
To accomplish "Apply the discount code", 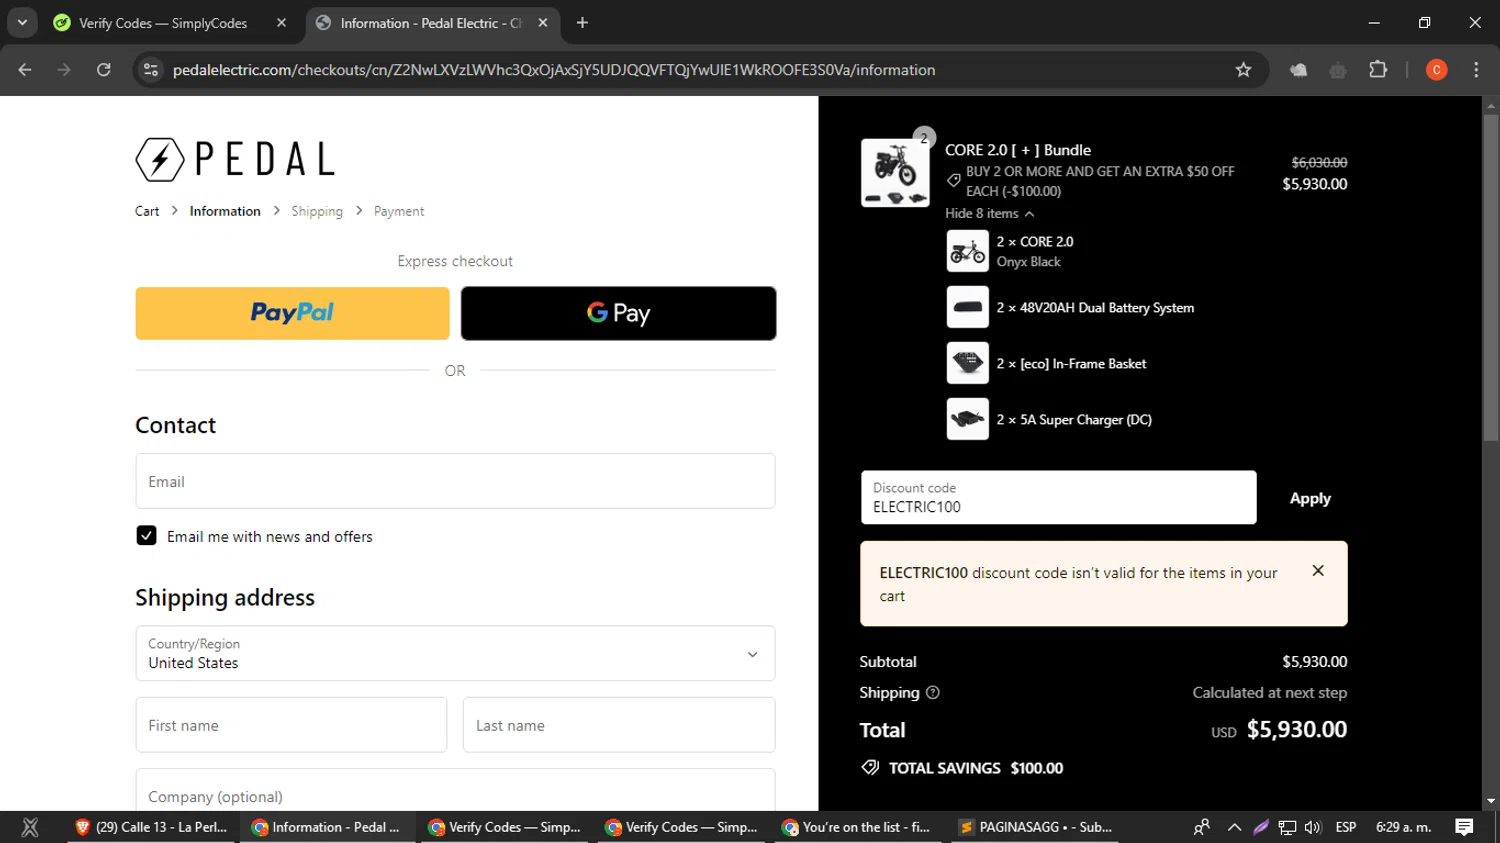I will [x=1310, y=498].
